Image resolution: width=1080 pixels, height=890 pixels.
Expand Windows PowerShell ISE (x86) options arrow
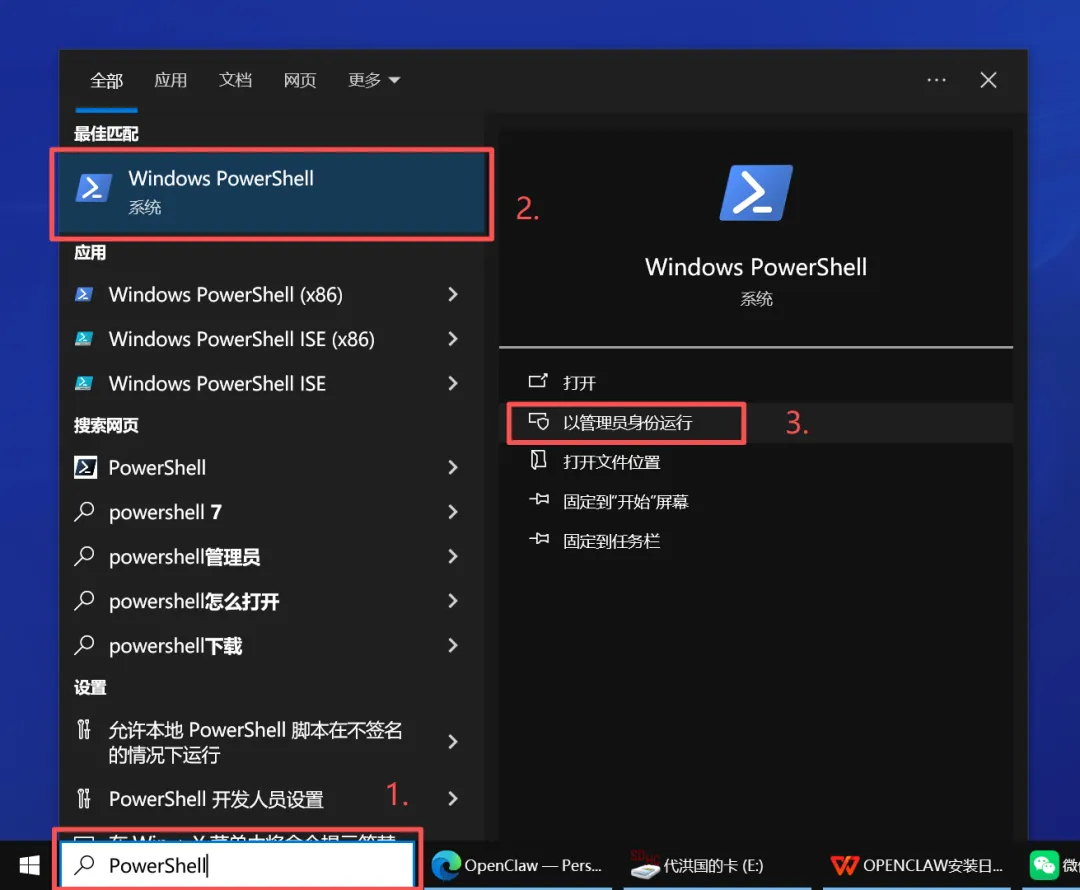[453, 339]
